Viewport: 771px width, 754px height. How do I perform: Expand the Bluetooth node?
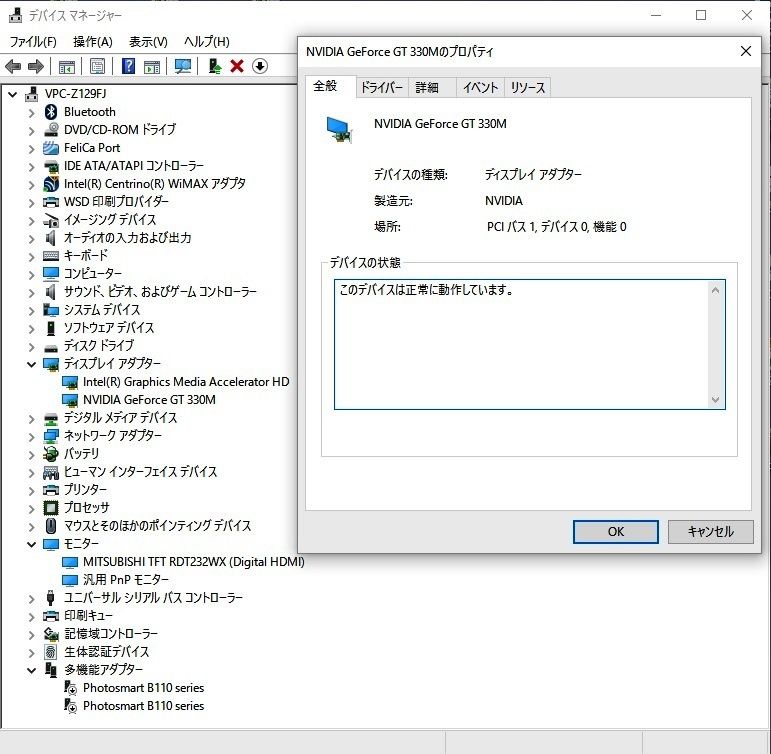pos(32,113)
